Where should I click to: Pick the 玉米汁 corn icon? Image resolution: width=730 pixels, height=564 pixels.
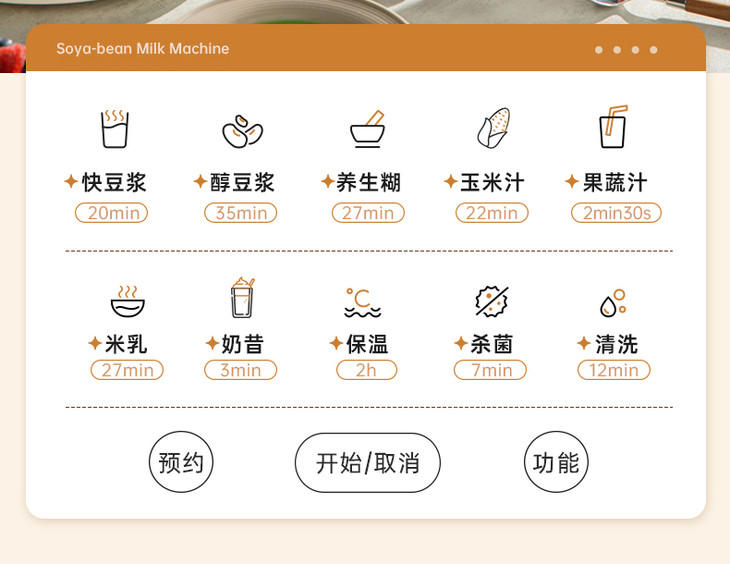click(493, 128)
